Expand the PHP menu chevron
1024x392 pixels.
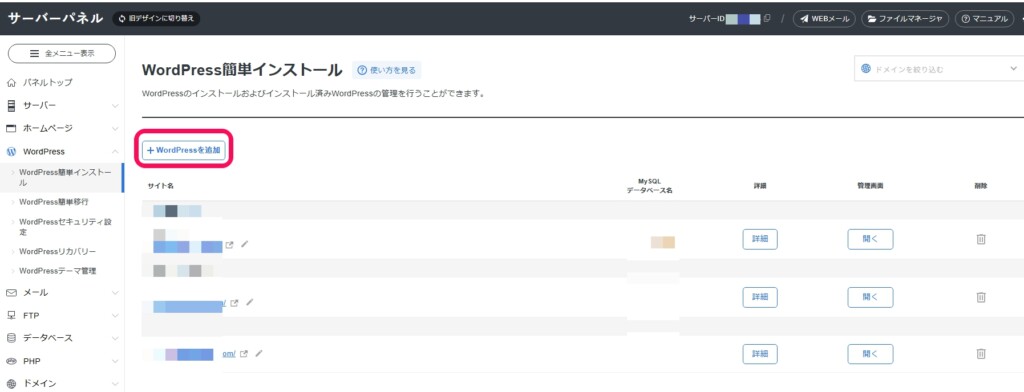[x=115, y=361]
